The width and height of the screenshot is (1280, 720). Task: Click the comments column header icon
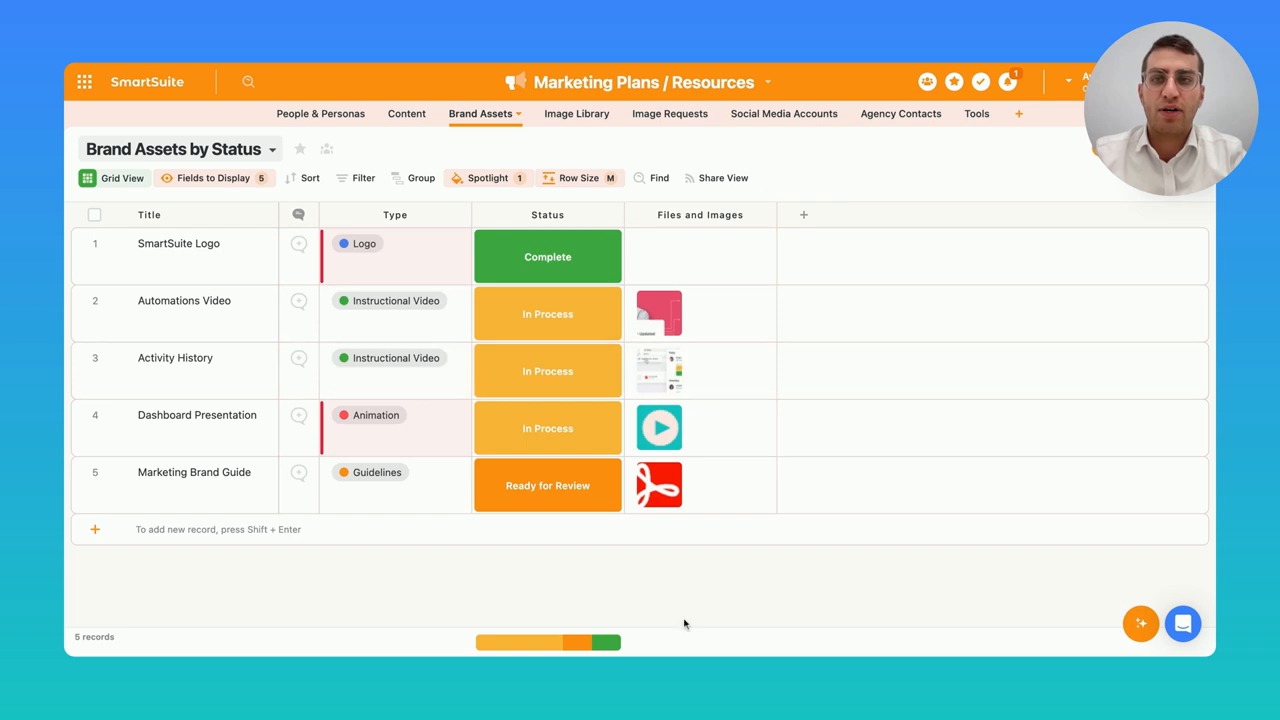298,215
